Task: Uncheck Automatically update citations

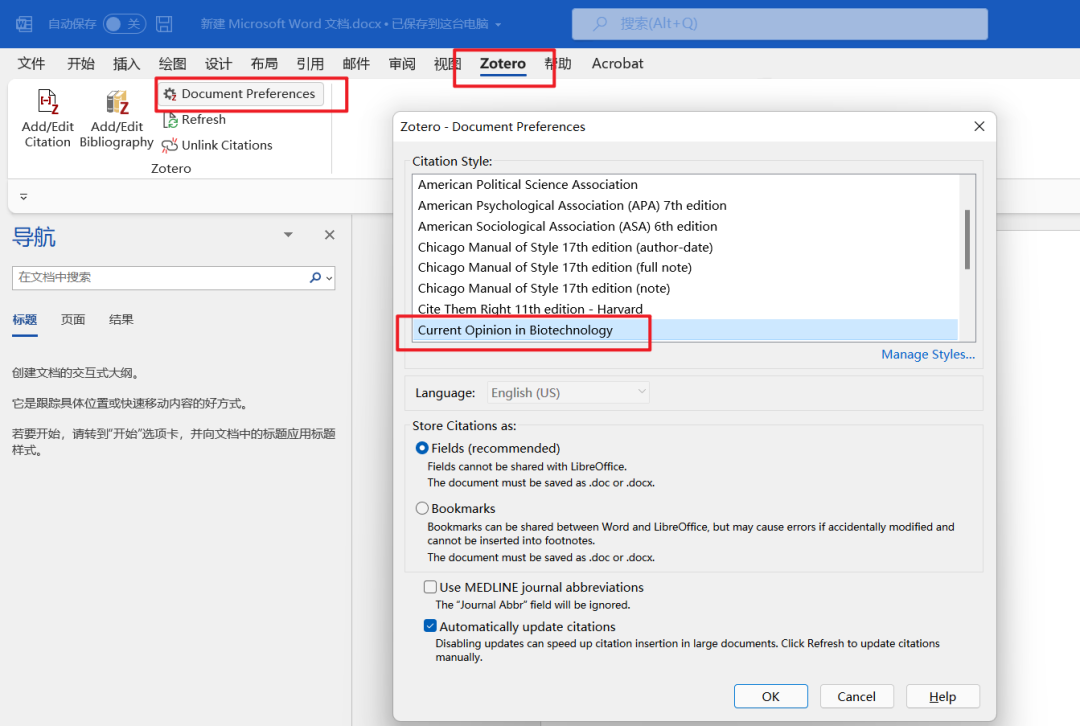Action: tap(430, 626)
